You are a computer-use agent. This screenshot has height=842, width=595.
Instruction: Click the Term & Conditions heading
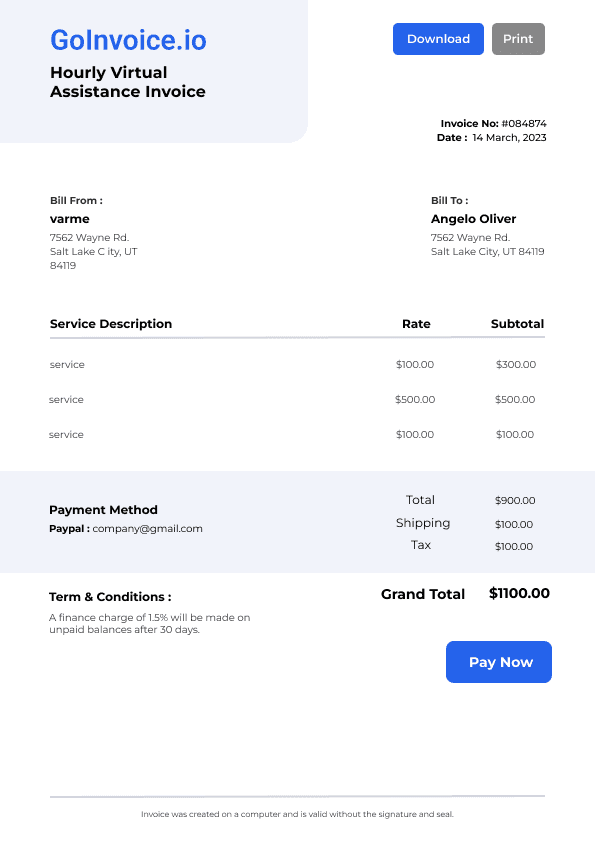click(x=110, y=597)
